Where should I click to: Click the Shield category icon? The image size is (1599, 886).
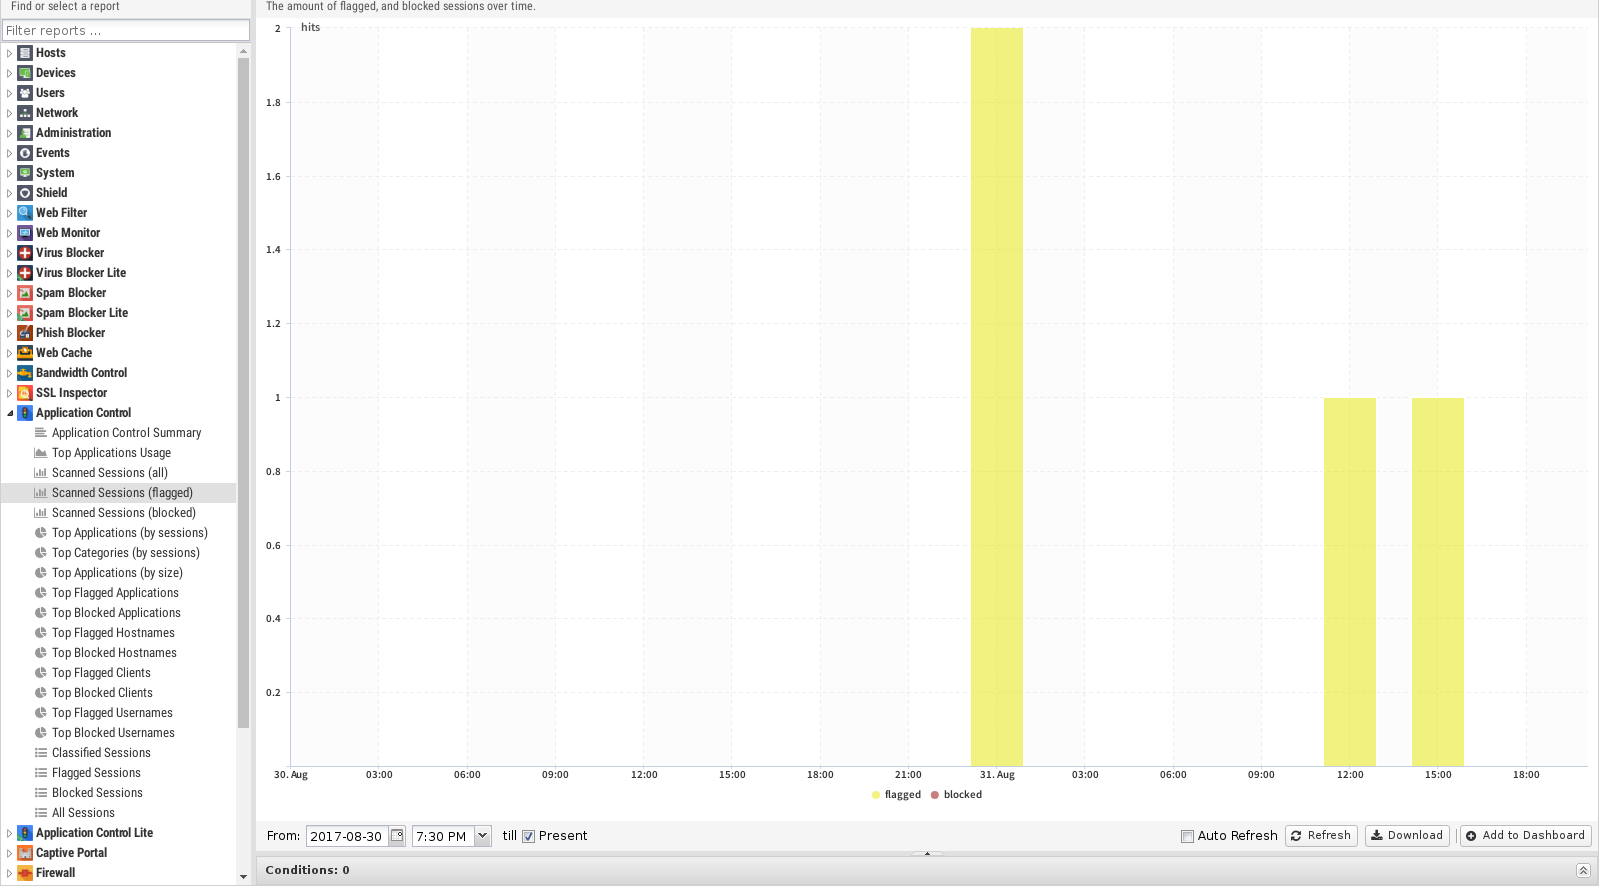pyautogui.click(x=25, y=193)
